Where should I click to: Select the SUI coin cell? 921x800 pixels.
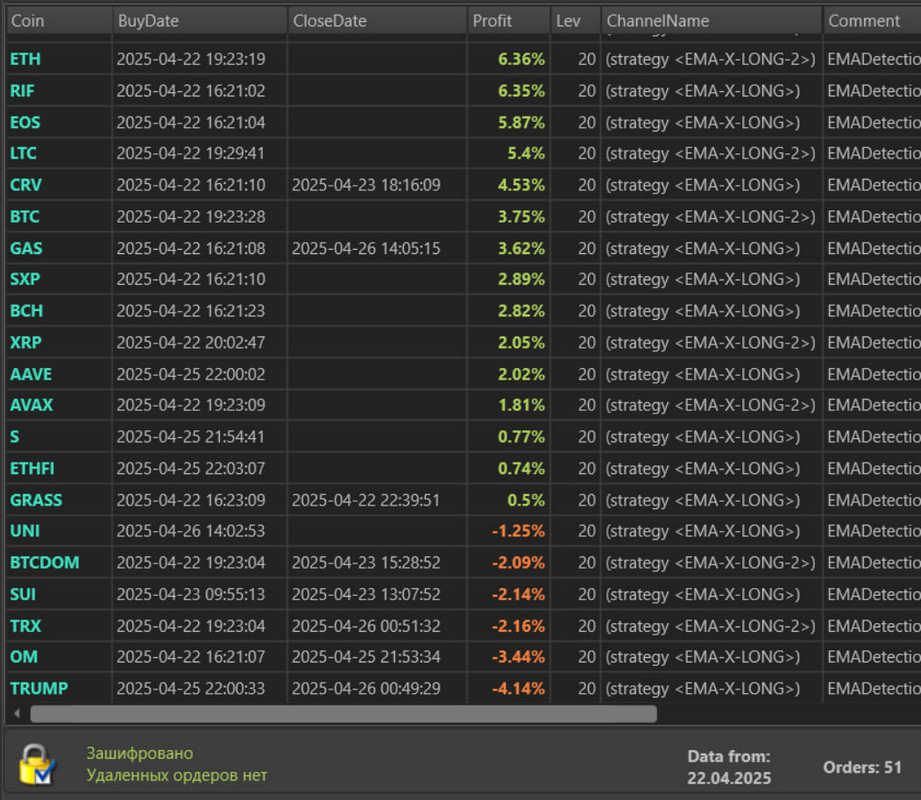pos(59,594)
